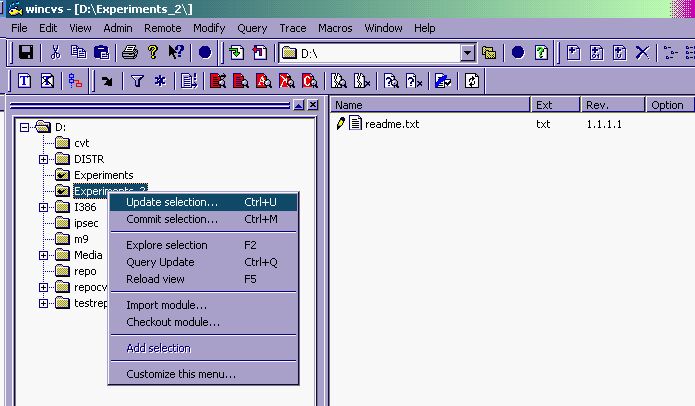This screenshot has width=695, height=406.
Task: Expand the DISTR folder node
Action: (x=43, y=159)
